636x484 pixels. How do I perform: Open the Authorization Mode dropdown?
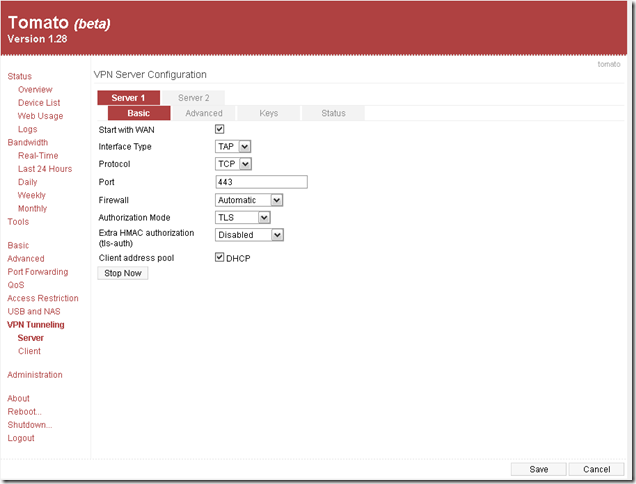243,217
